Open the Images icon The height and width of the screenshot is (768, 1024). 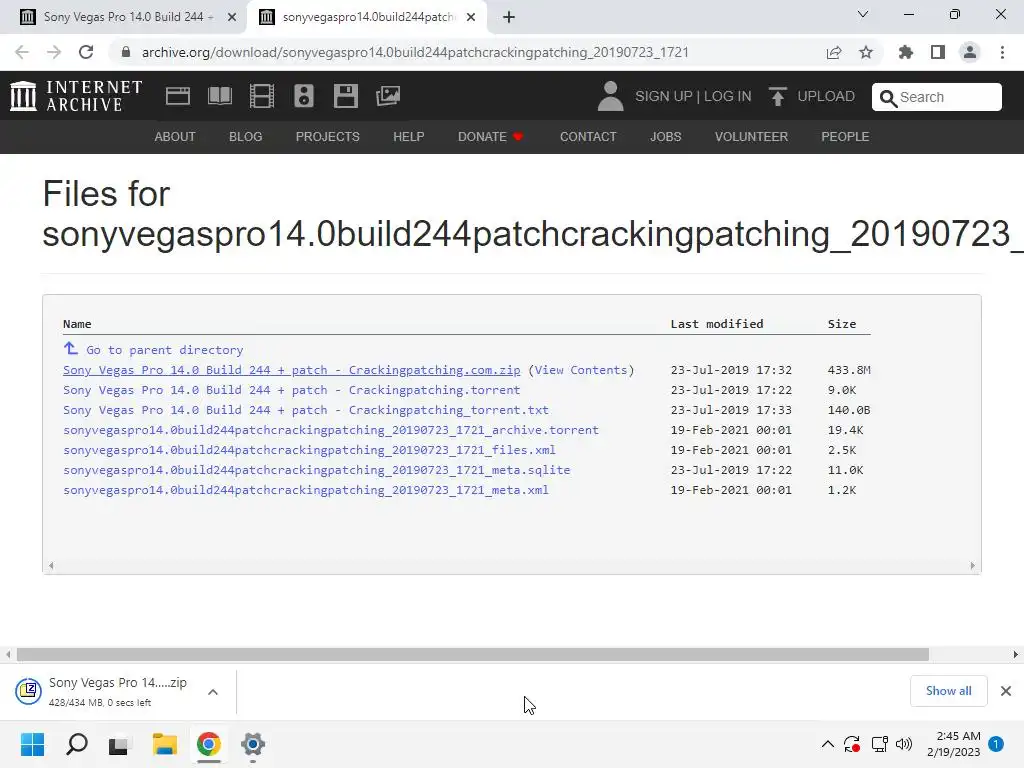point(388,96)
